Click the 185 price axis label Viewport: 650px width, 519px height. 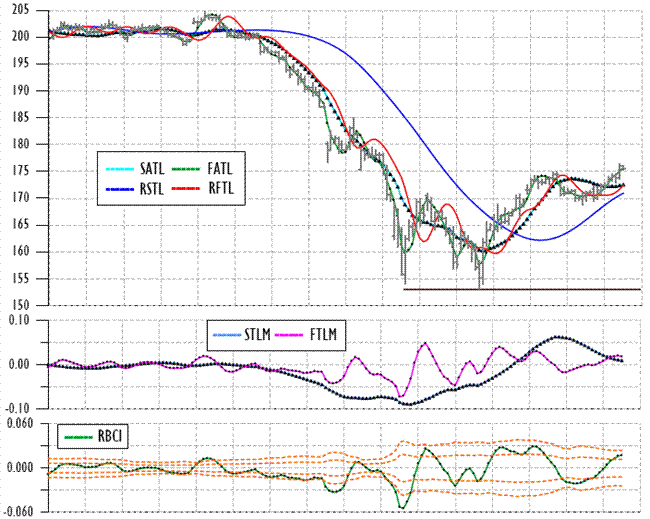point(21,117)
